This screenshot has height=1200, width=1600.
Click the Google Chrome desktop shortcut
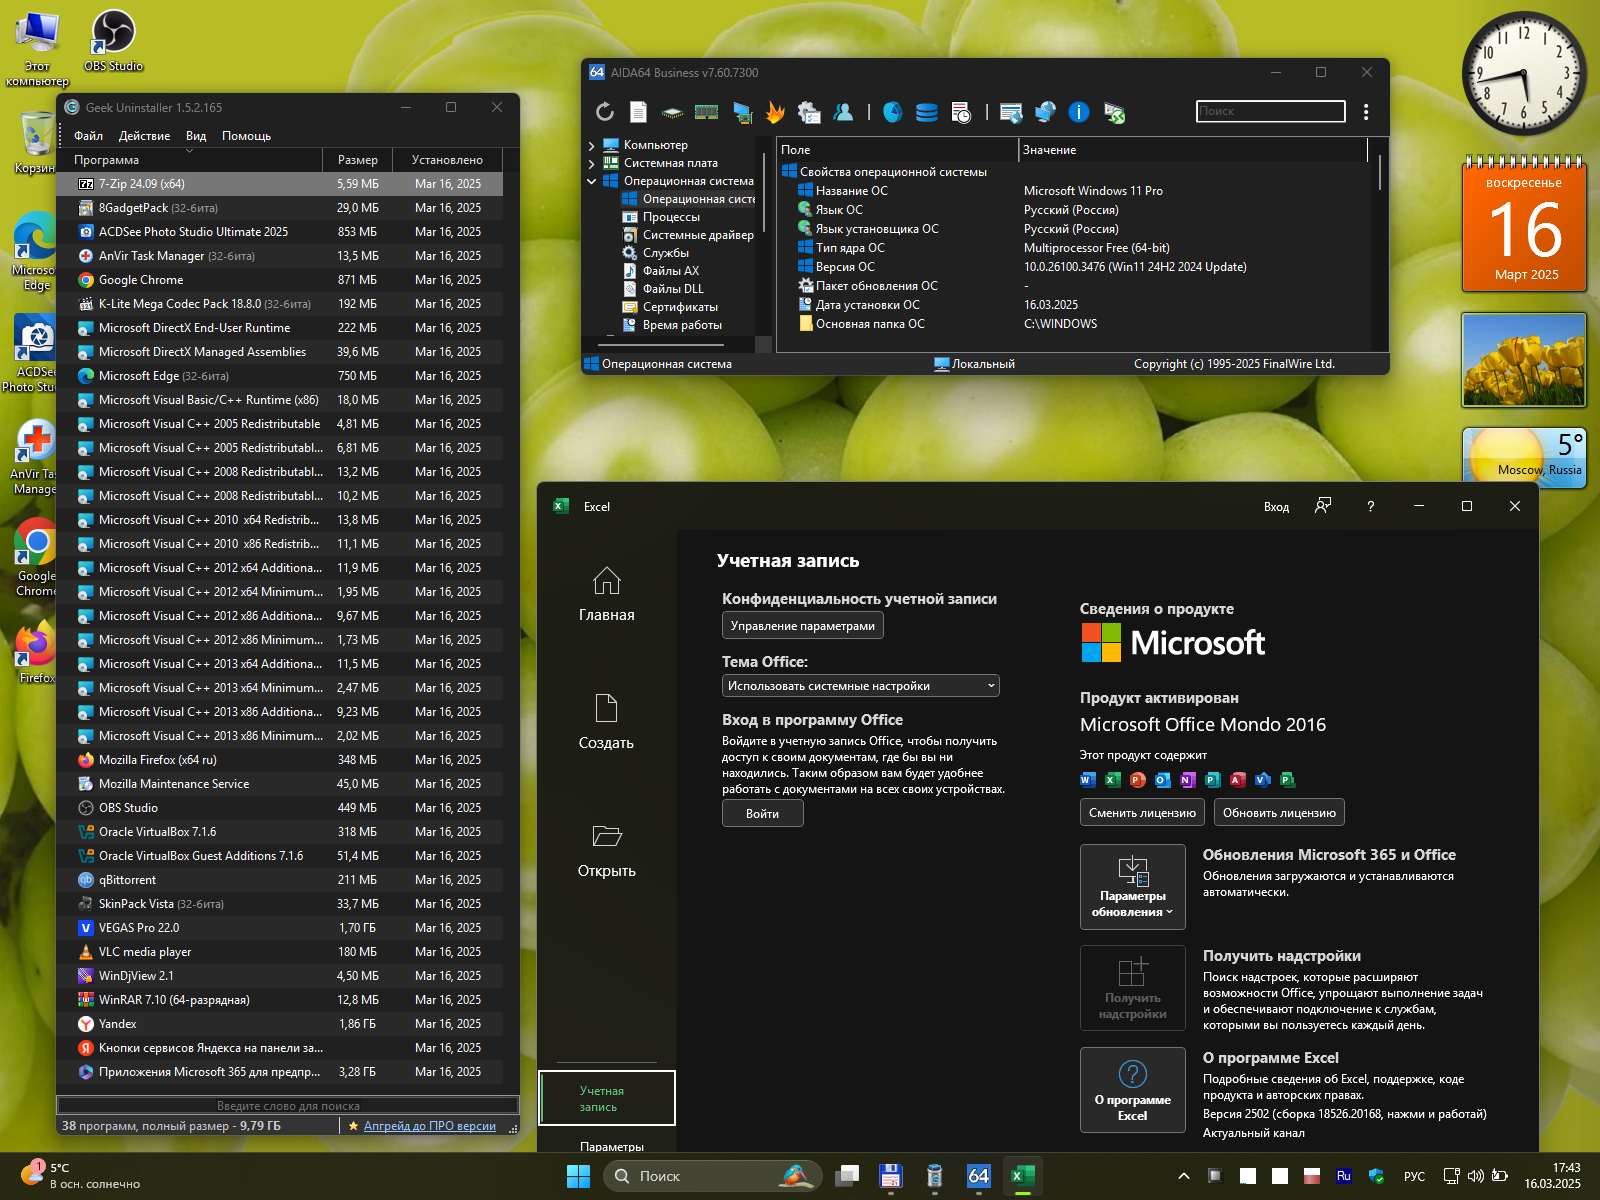[36, 558]
